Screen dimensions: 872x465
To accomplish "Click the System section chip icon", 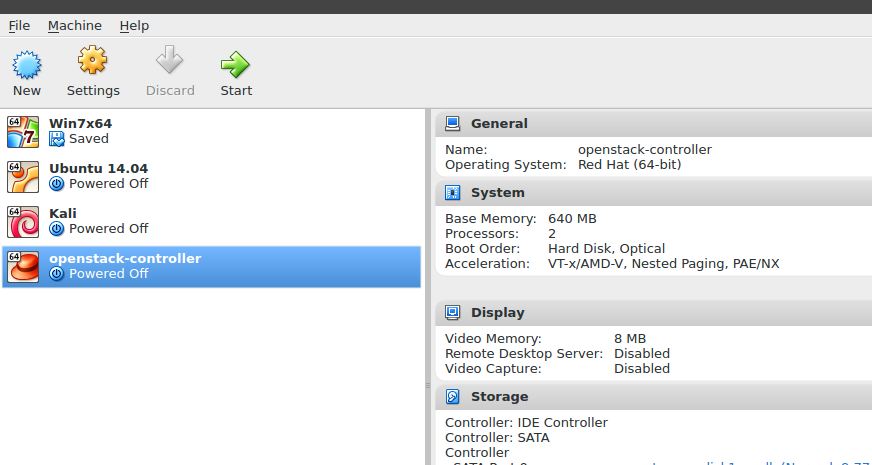I will (x=453, y=192).
